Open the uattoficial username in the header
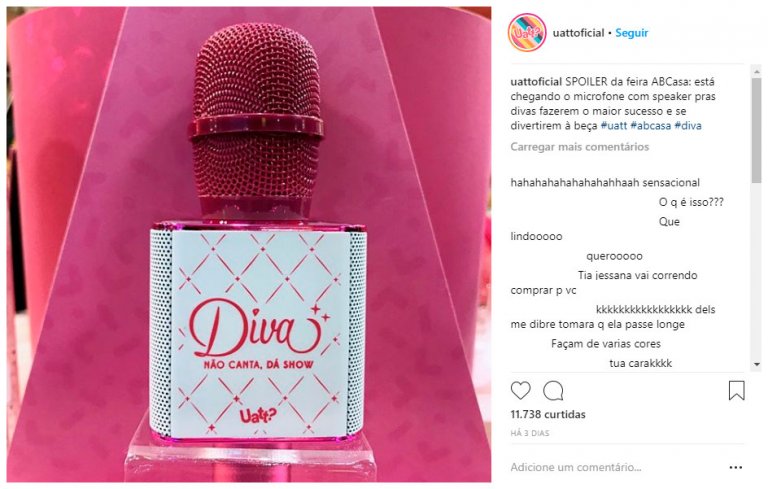768x489 pixels. click(578, 33)
